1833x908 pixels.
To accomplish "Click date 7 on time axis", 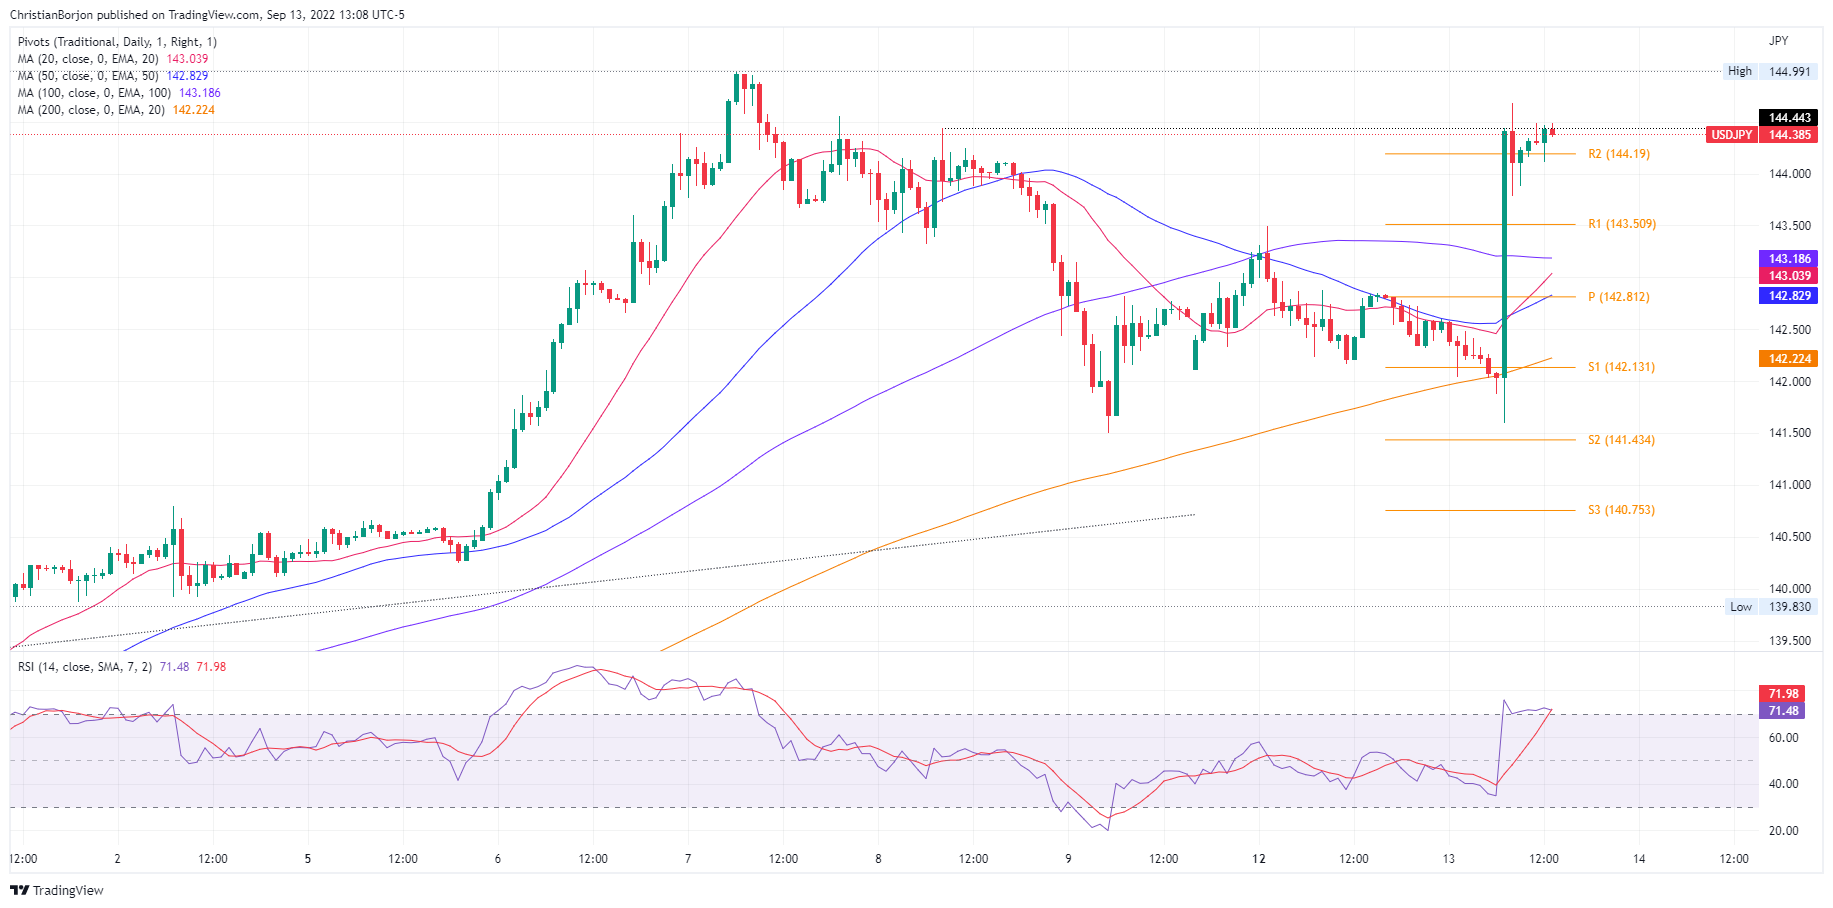I will [x=688, y=859].
